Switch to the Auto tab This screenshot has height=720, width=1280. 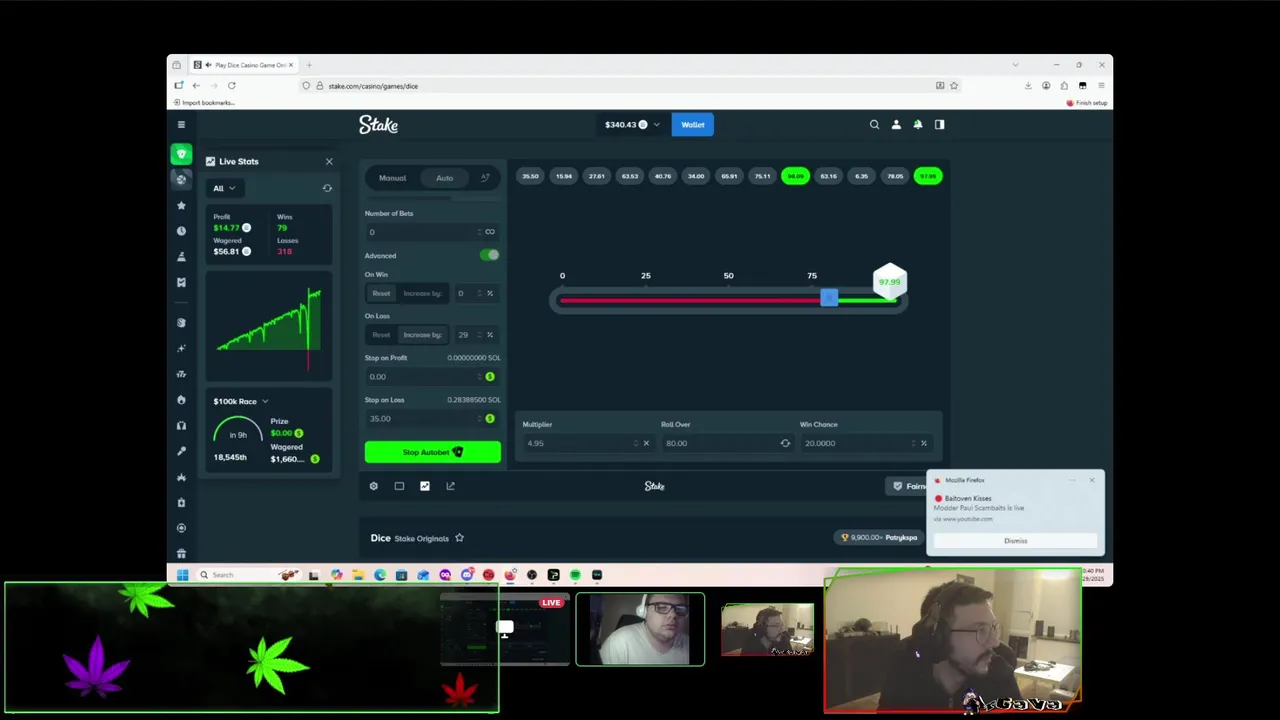pyautogui.click(x=444, y=178)
